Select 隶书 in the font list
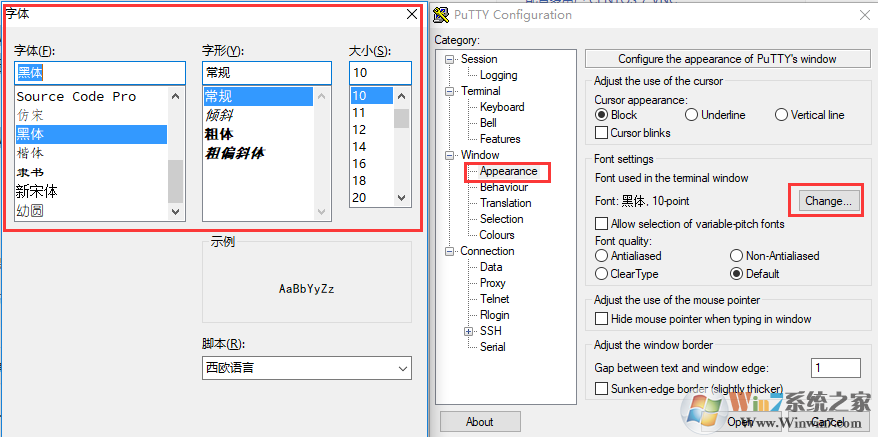Image resolution: width=878 pixels, height=437 pixels. pos(91,173)
